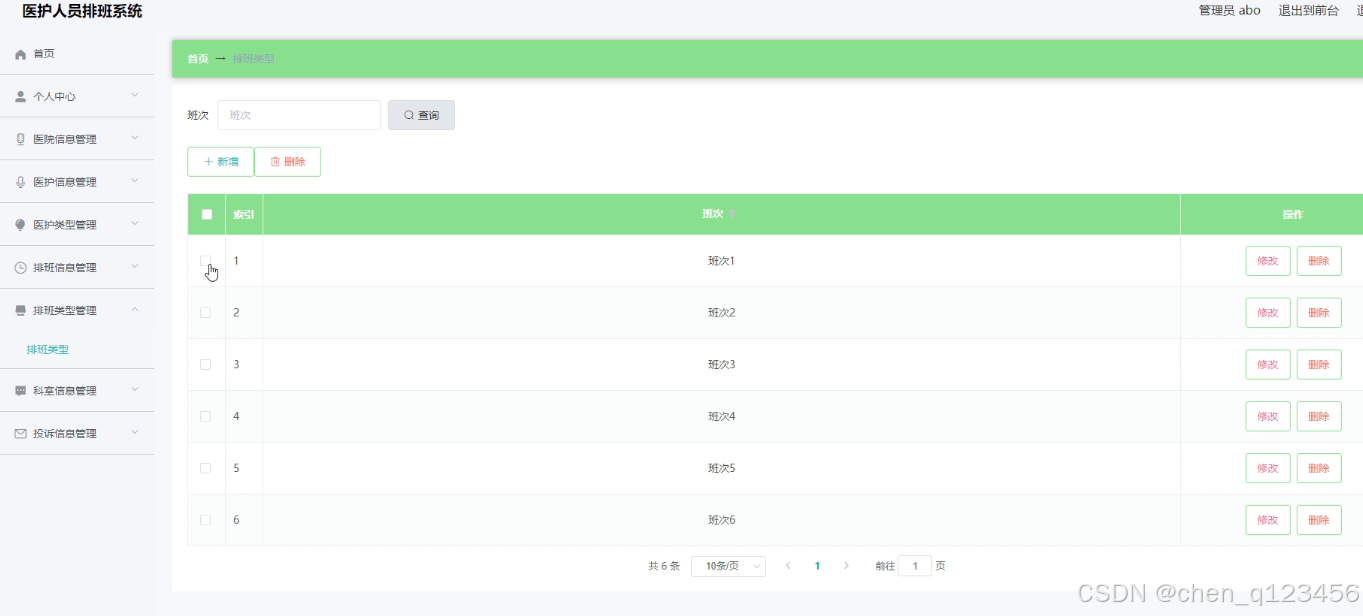The image size is (1363, 616).
Task: Open the 投诉信息管理 sidebar menu
Action: 77,434
